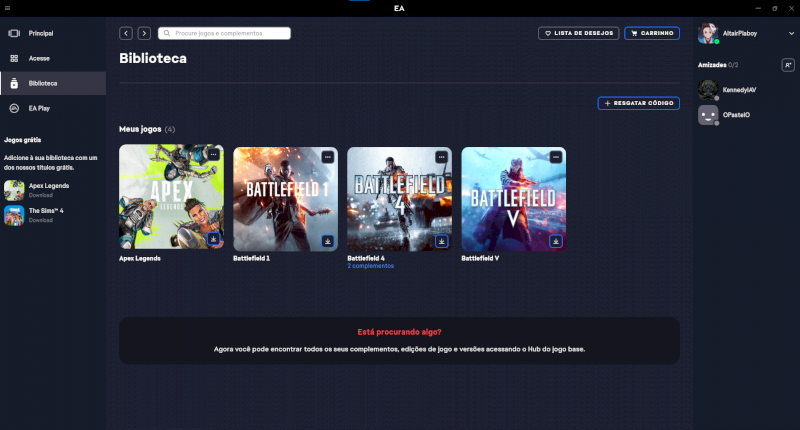Download Battlefield 4 via its download icon
Viewport: 800px width, 430px height.
coord(441,241)
